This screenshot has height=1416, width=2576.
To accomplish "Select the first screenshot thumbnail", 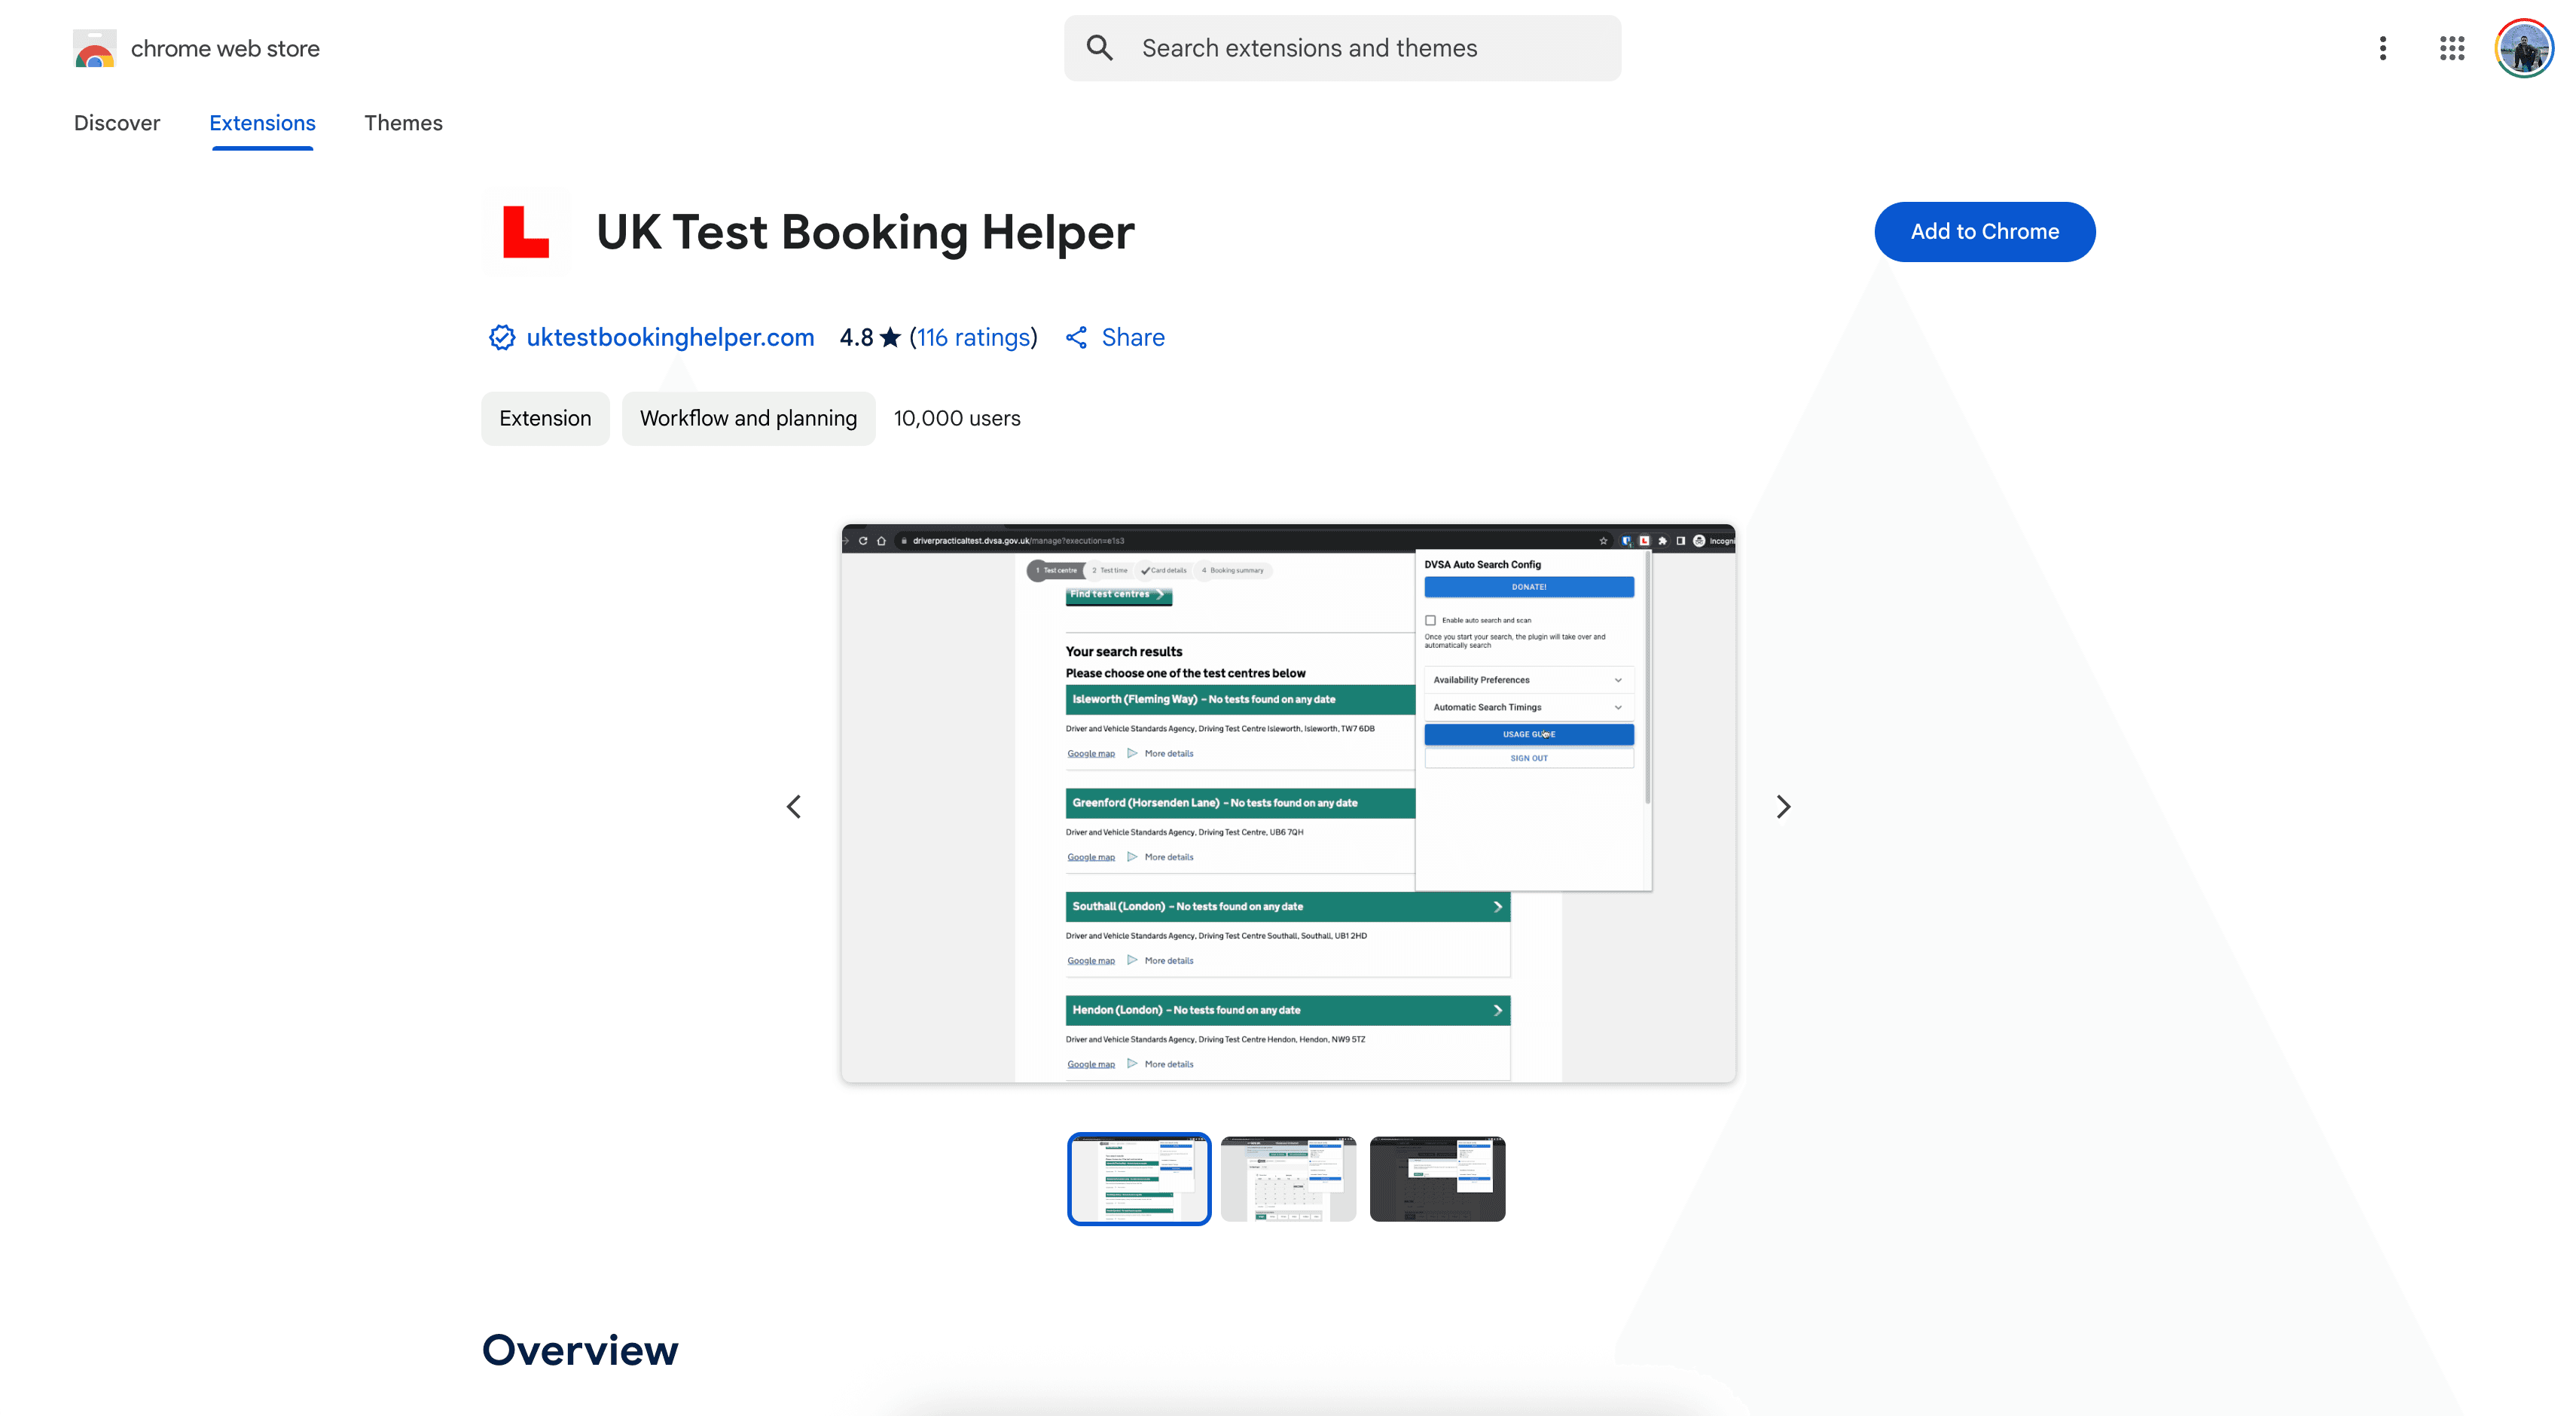I will [1139, 1178].
